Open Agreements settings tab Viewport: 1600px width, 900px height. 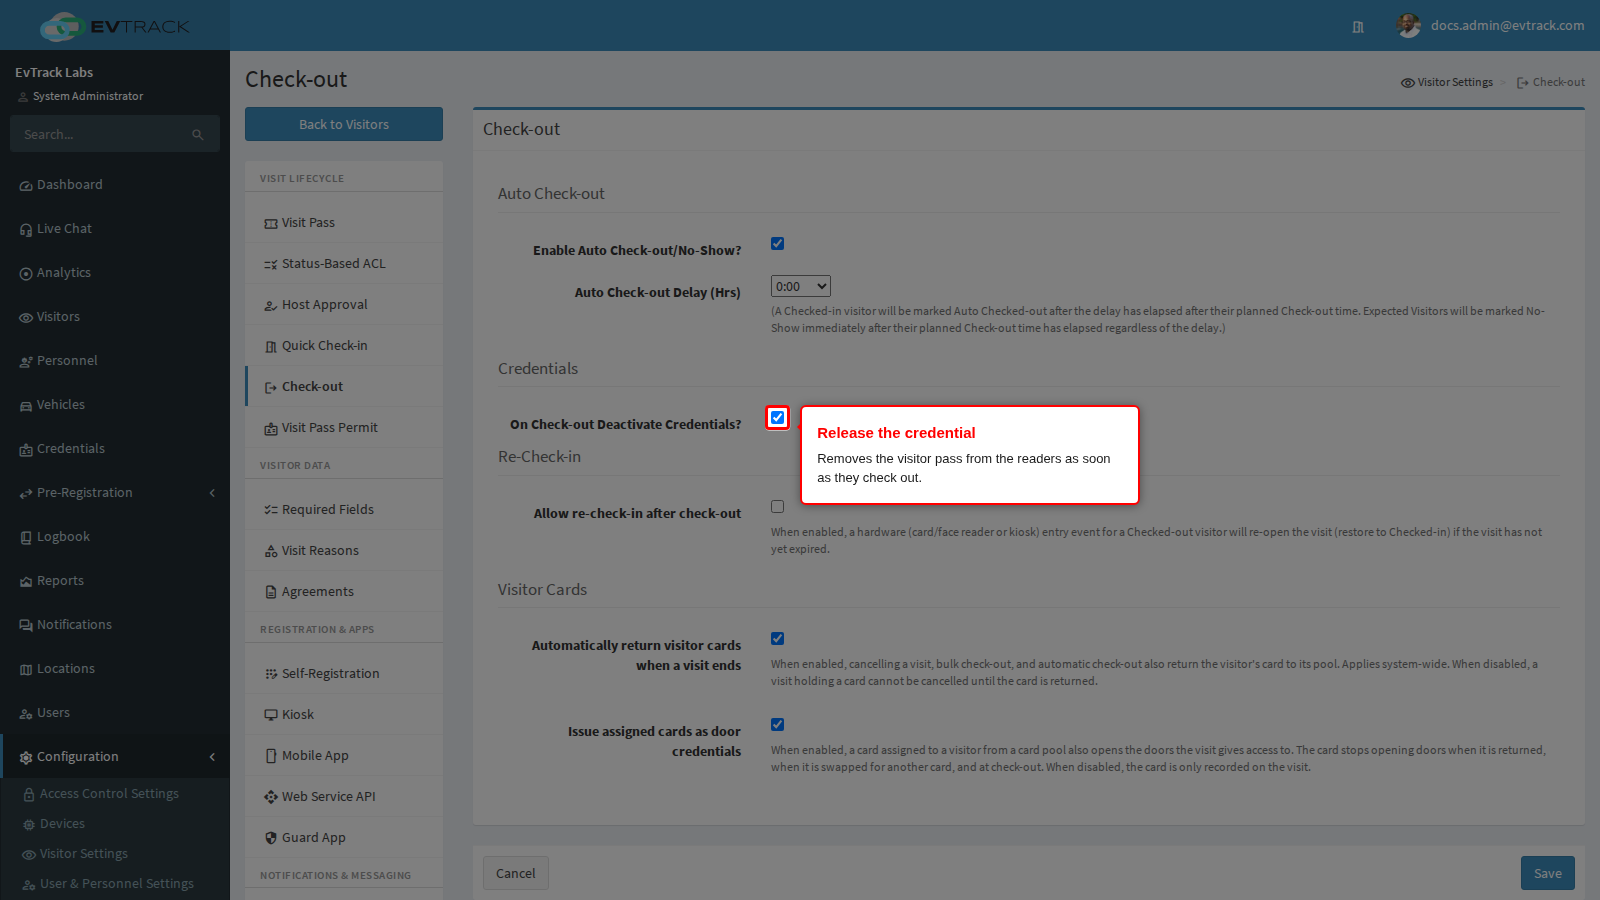coord(344,592)
